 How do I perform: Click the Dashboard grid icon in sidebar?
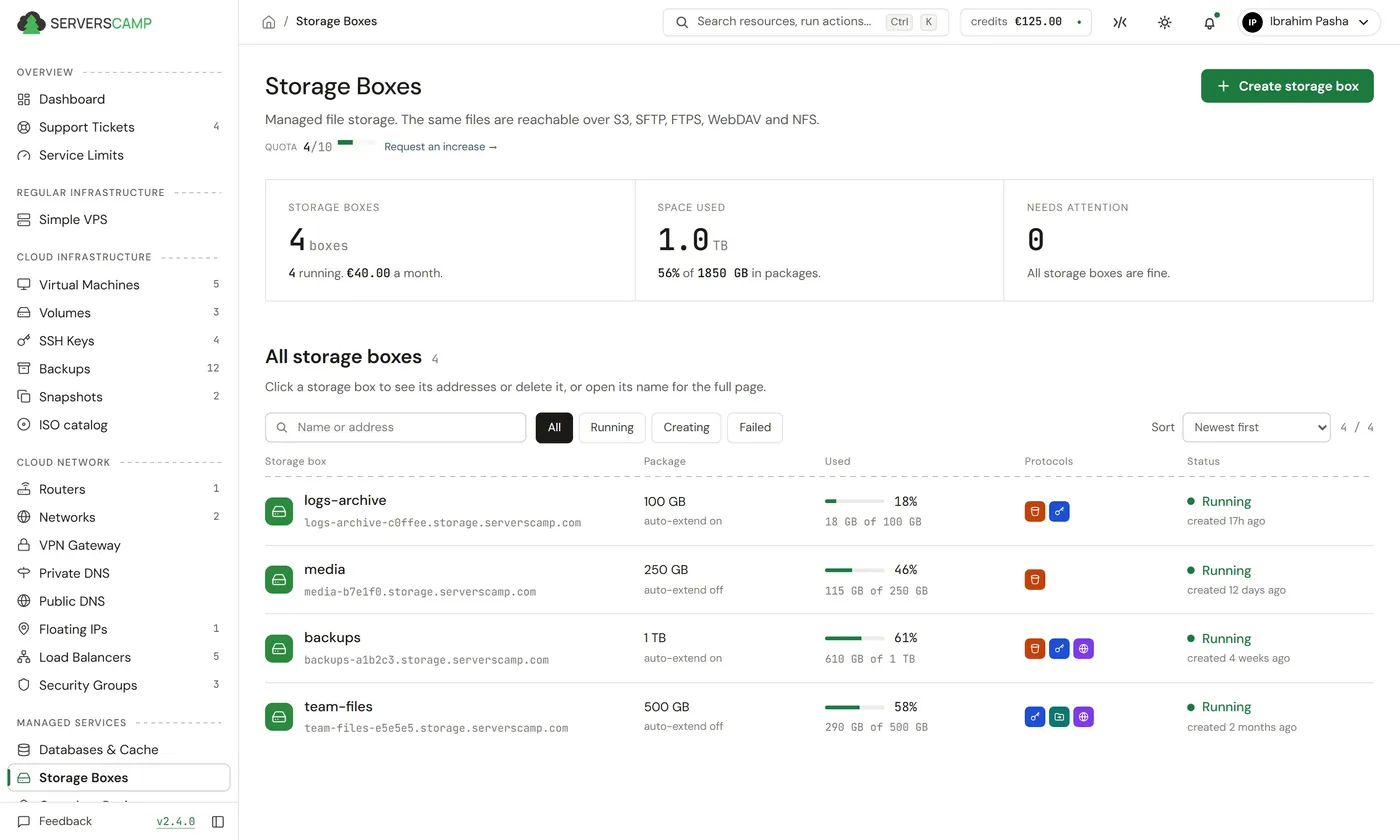tap(24, 99)
